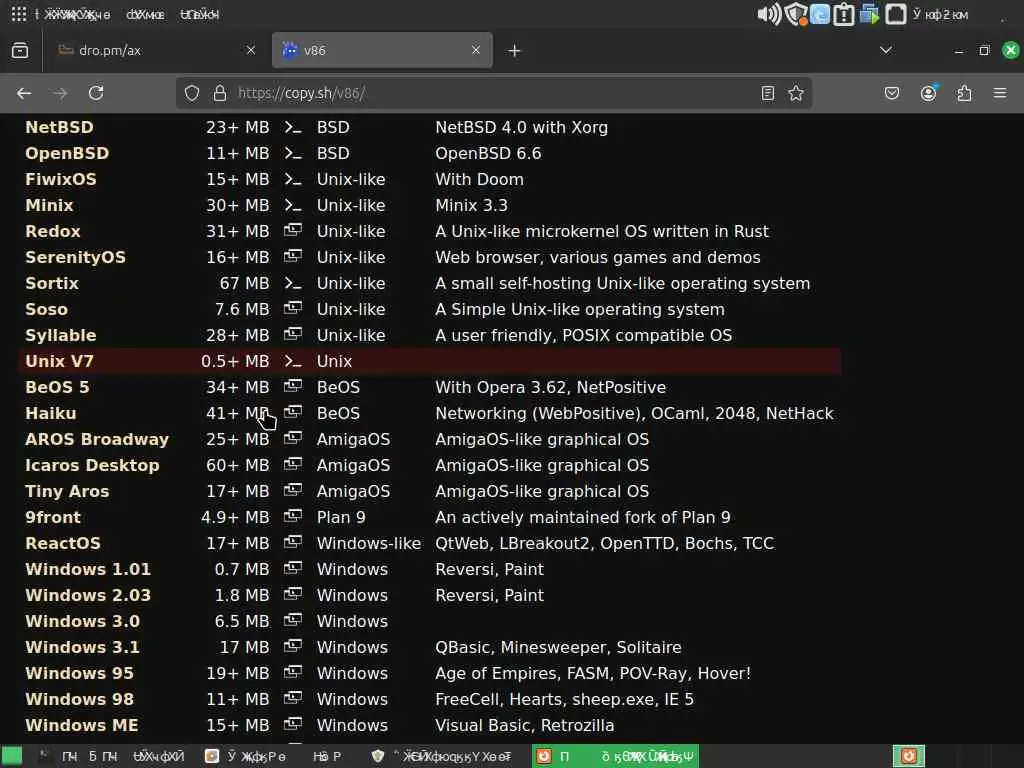Boot Windows 1.01

coord(88,569)
